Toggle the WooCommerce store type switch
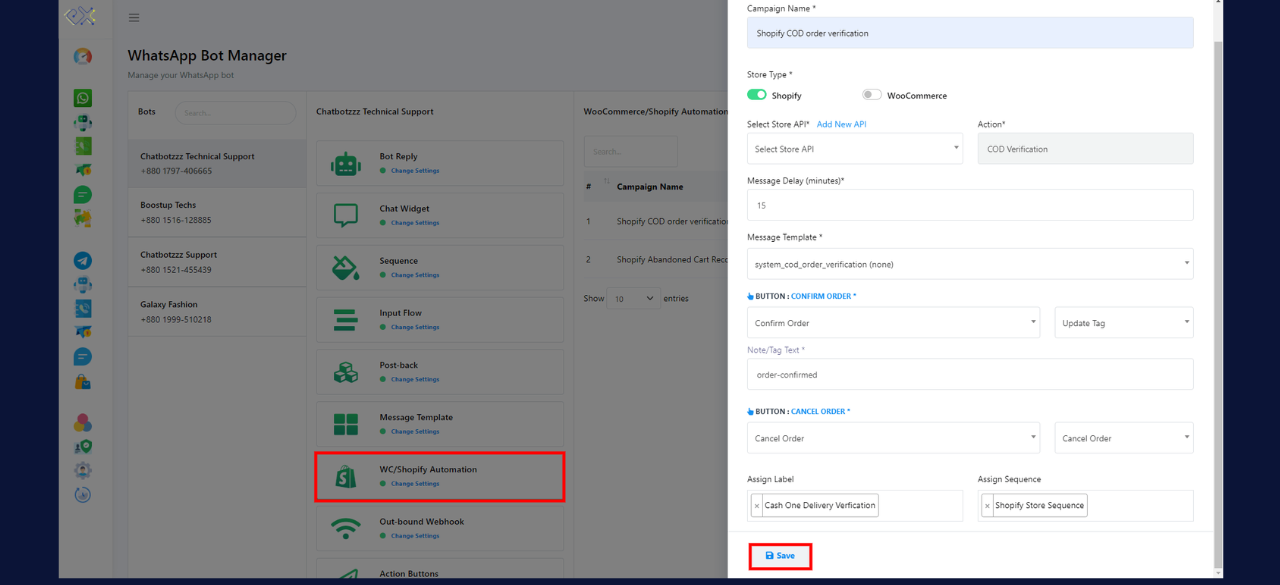The height and width of the screenshot is (585, 1280). pos(872,95)
